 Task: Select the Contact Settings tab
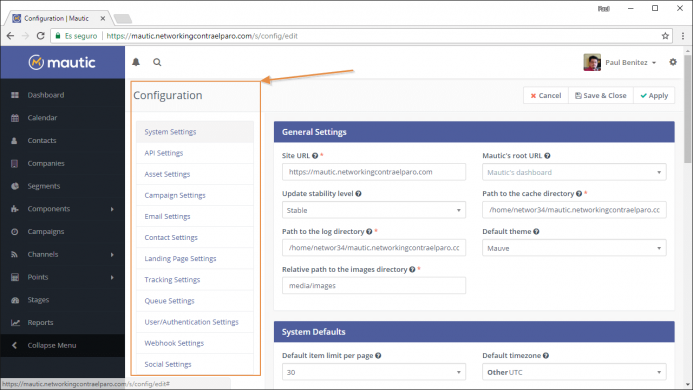[195, 237]
